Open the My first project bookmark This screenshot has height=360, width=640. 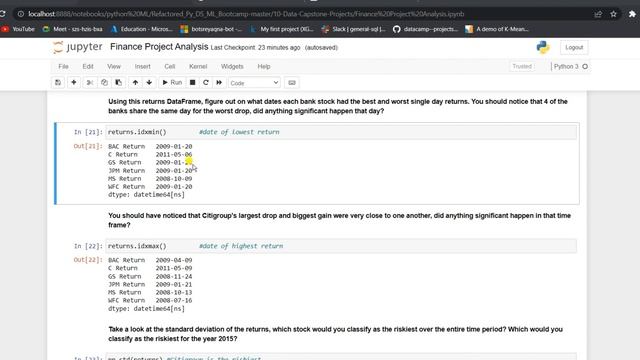pyautogui.click(x=282, y=29)
